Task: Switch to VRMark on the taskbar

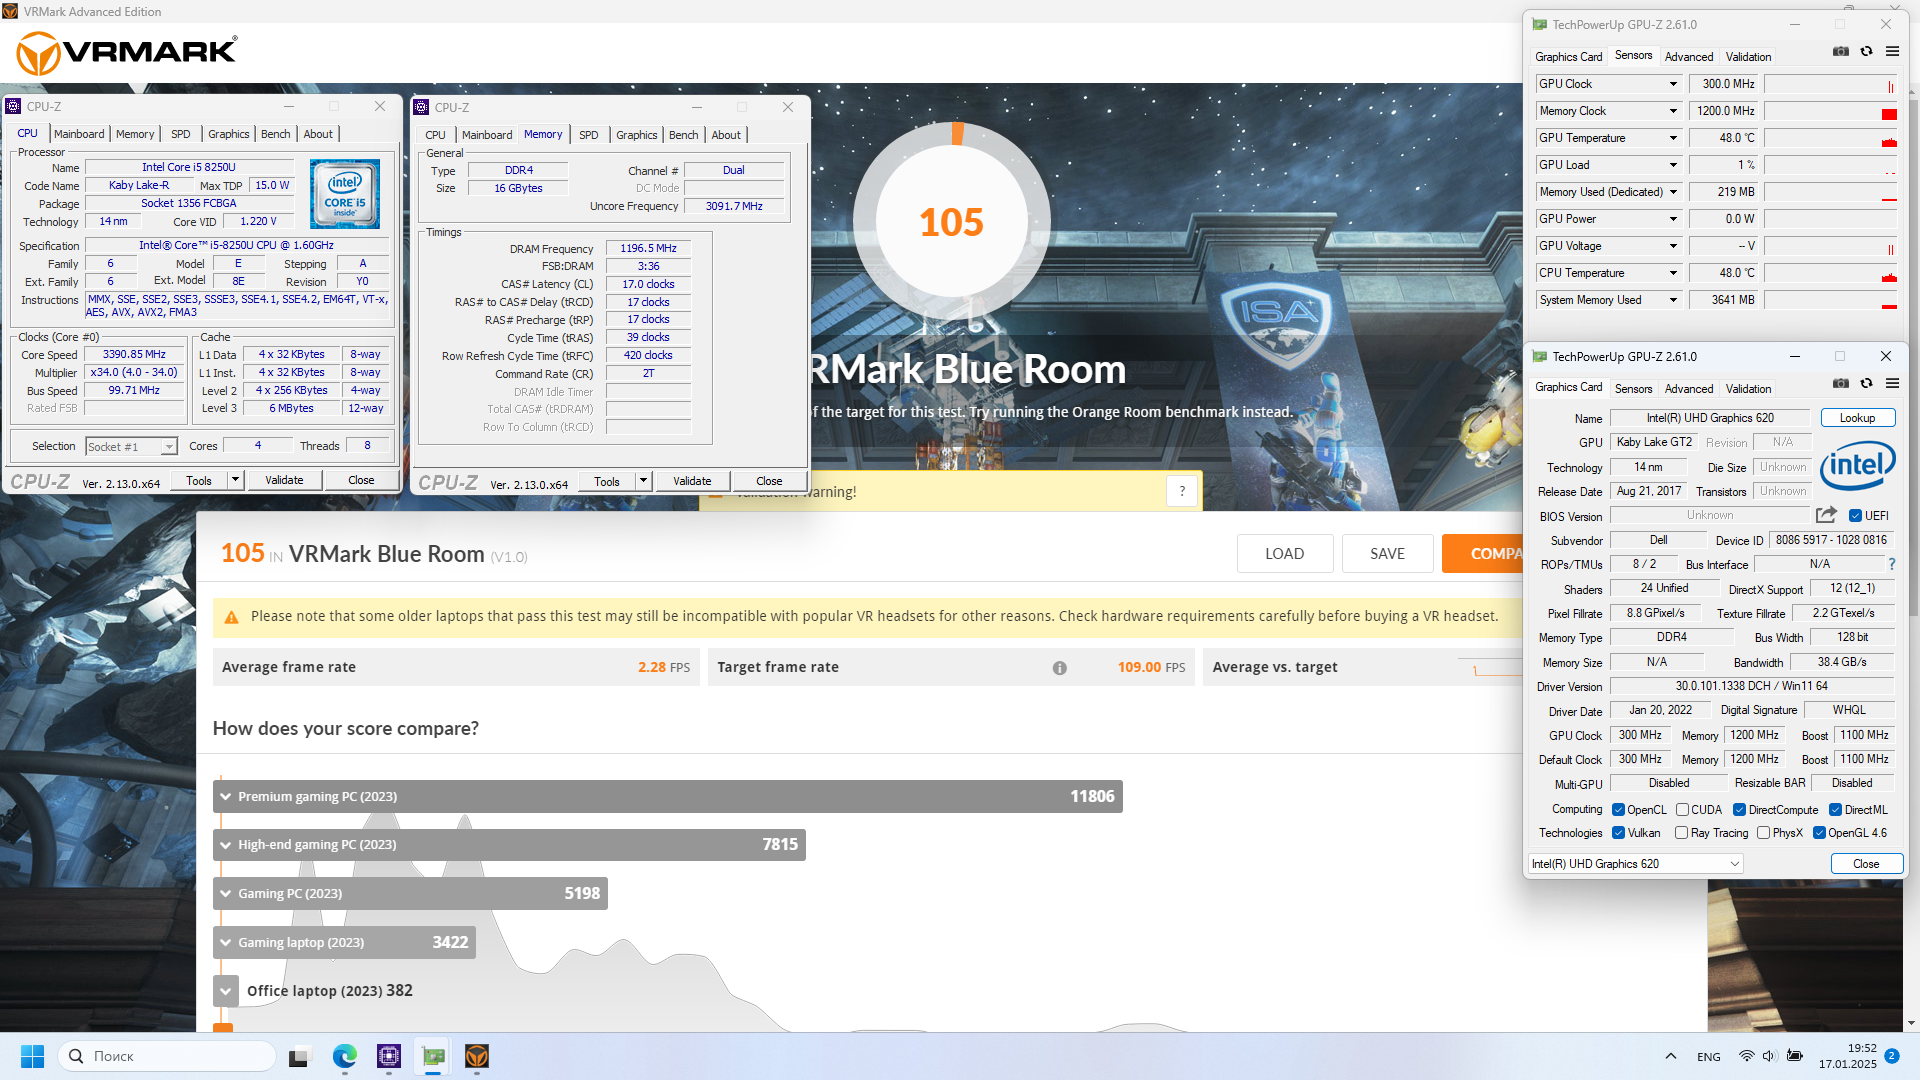Action: tap(477, 1056)
